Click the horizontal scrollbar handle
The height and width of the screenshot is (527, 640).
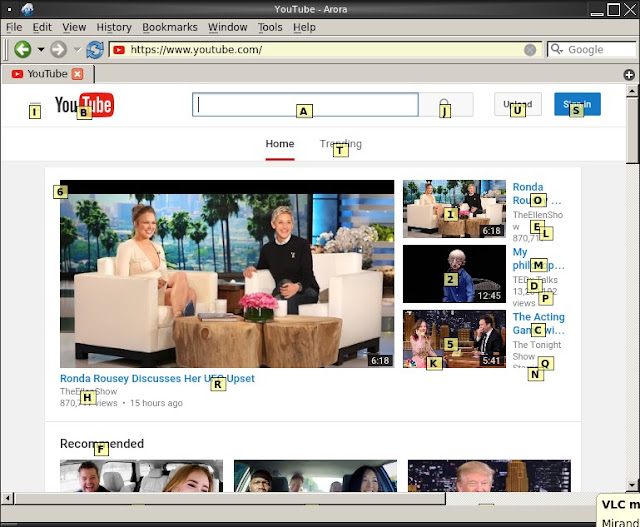click(x=230, y=498)
